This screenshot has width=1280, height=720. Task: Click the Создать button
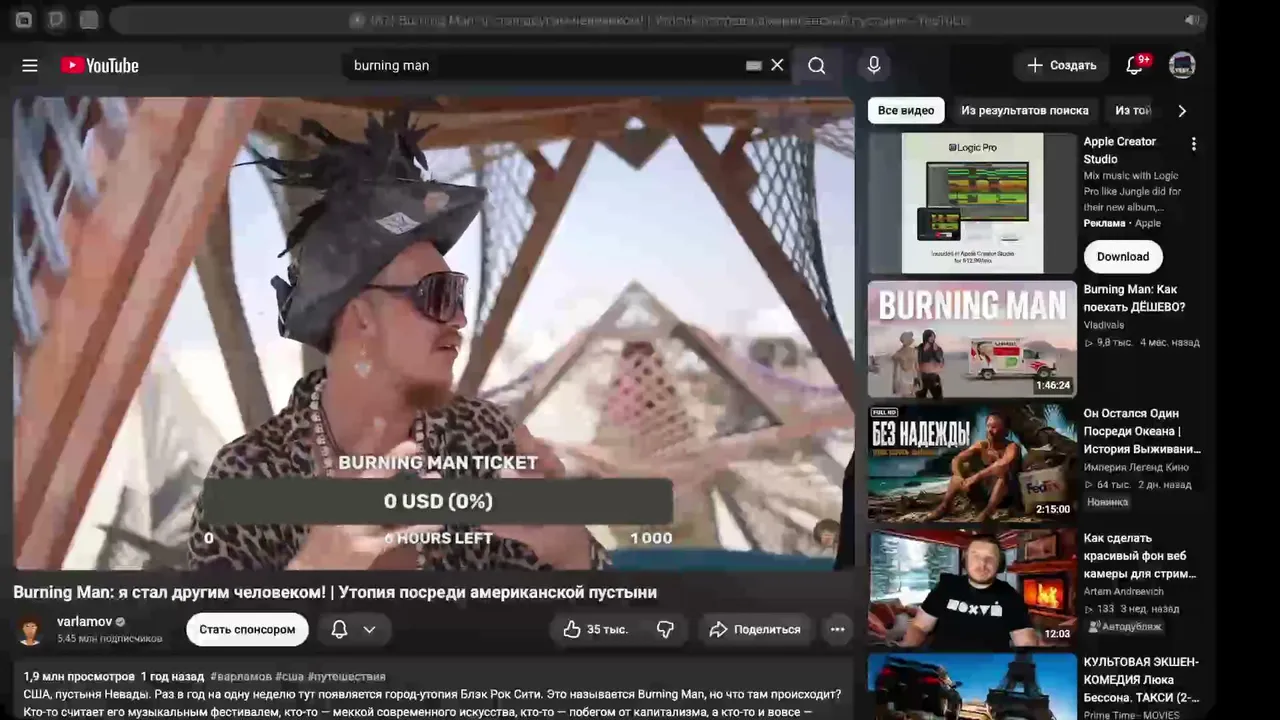coord(1061,65)
